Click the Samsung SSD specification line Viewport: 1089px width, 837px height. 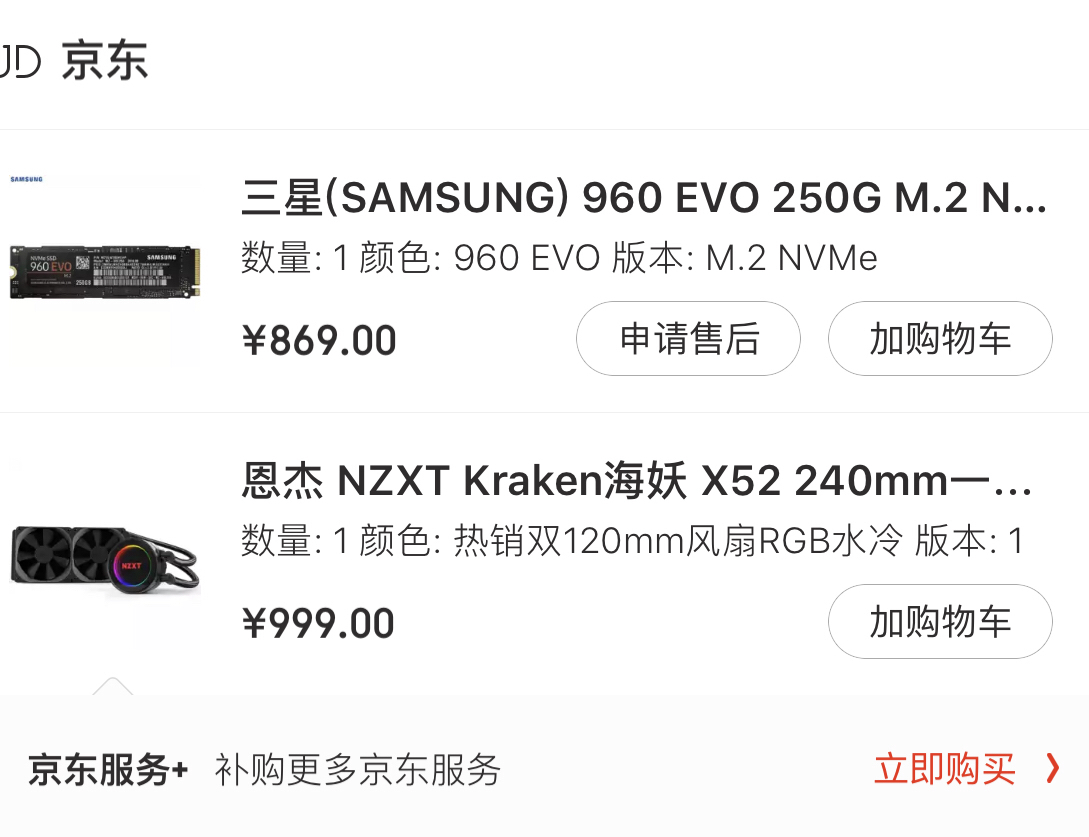pos(559,258)
